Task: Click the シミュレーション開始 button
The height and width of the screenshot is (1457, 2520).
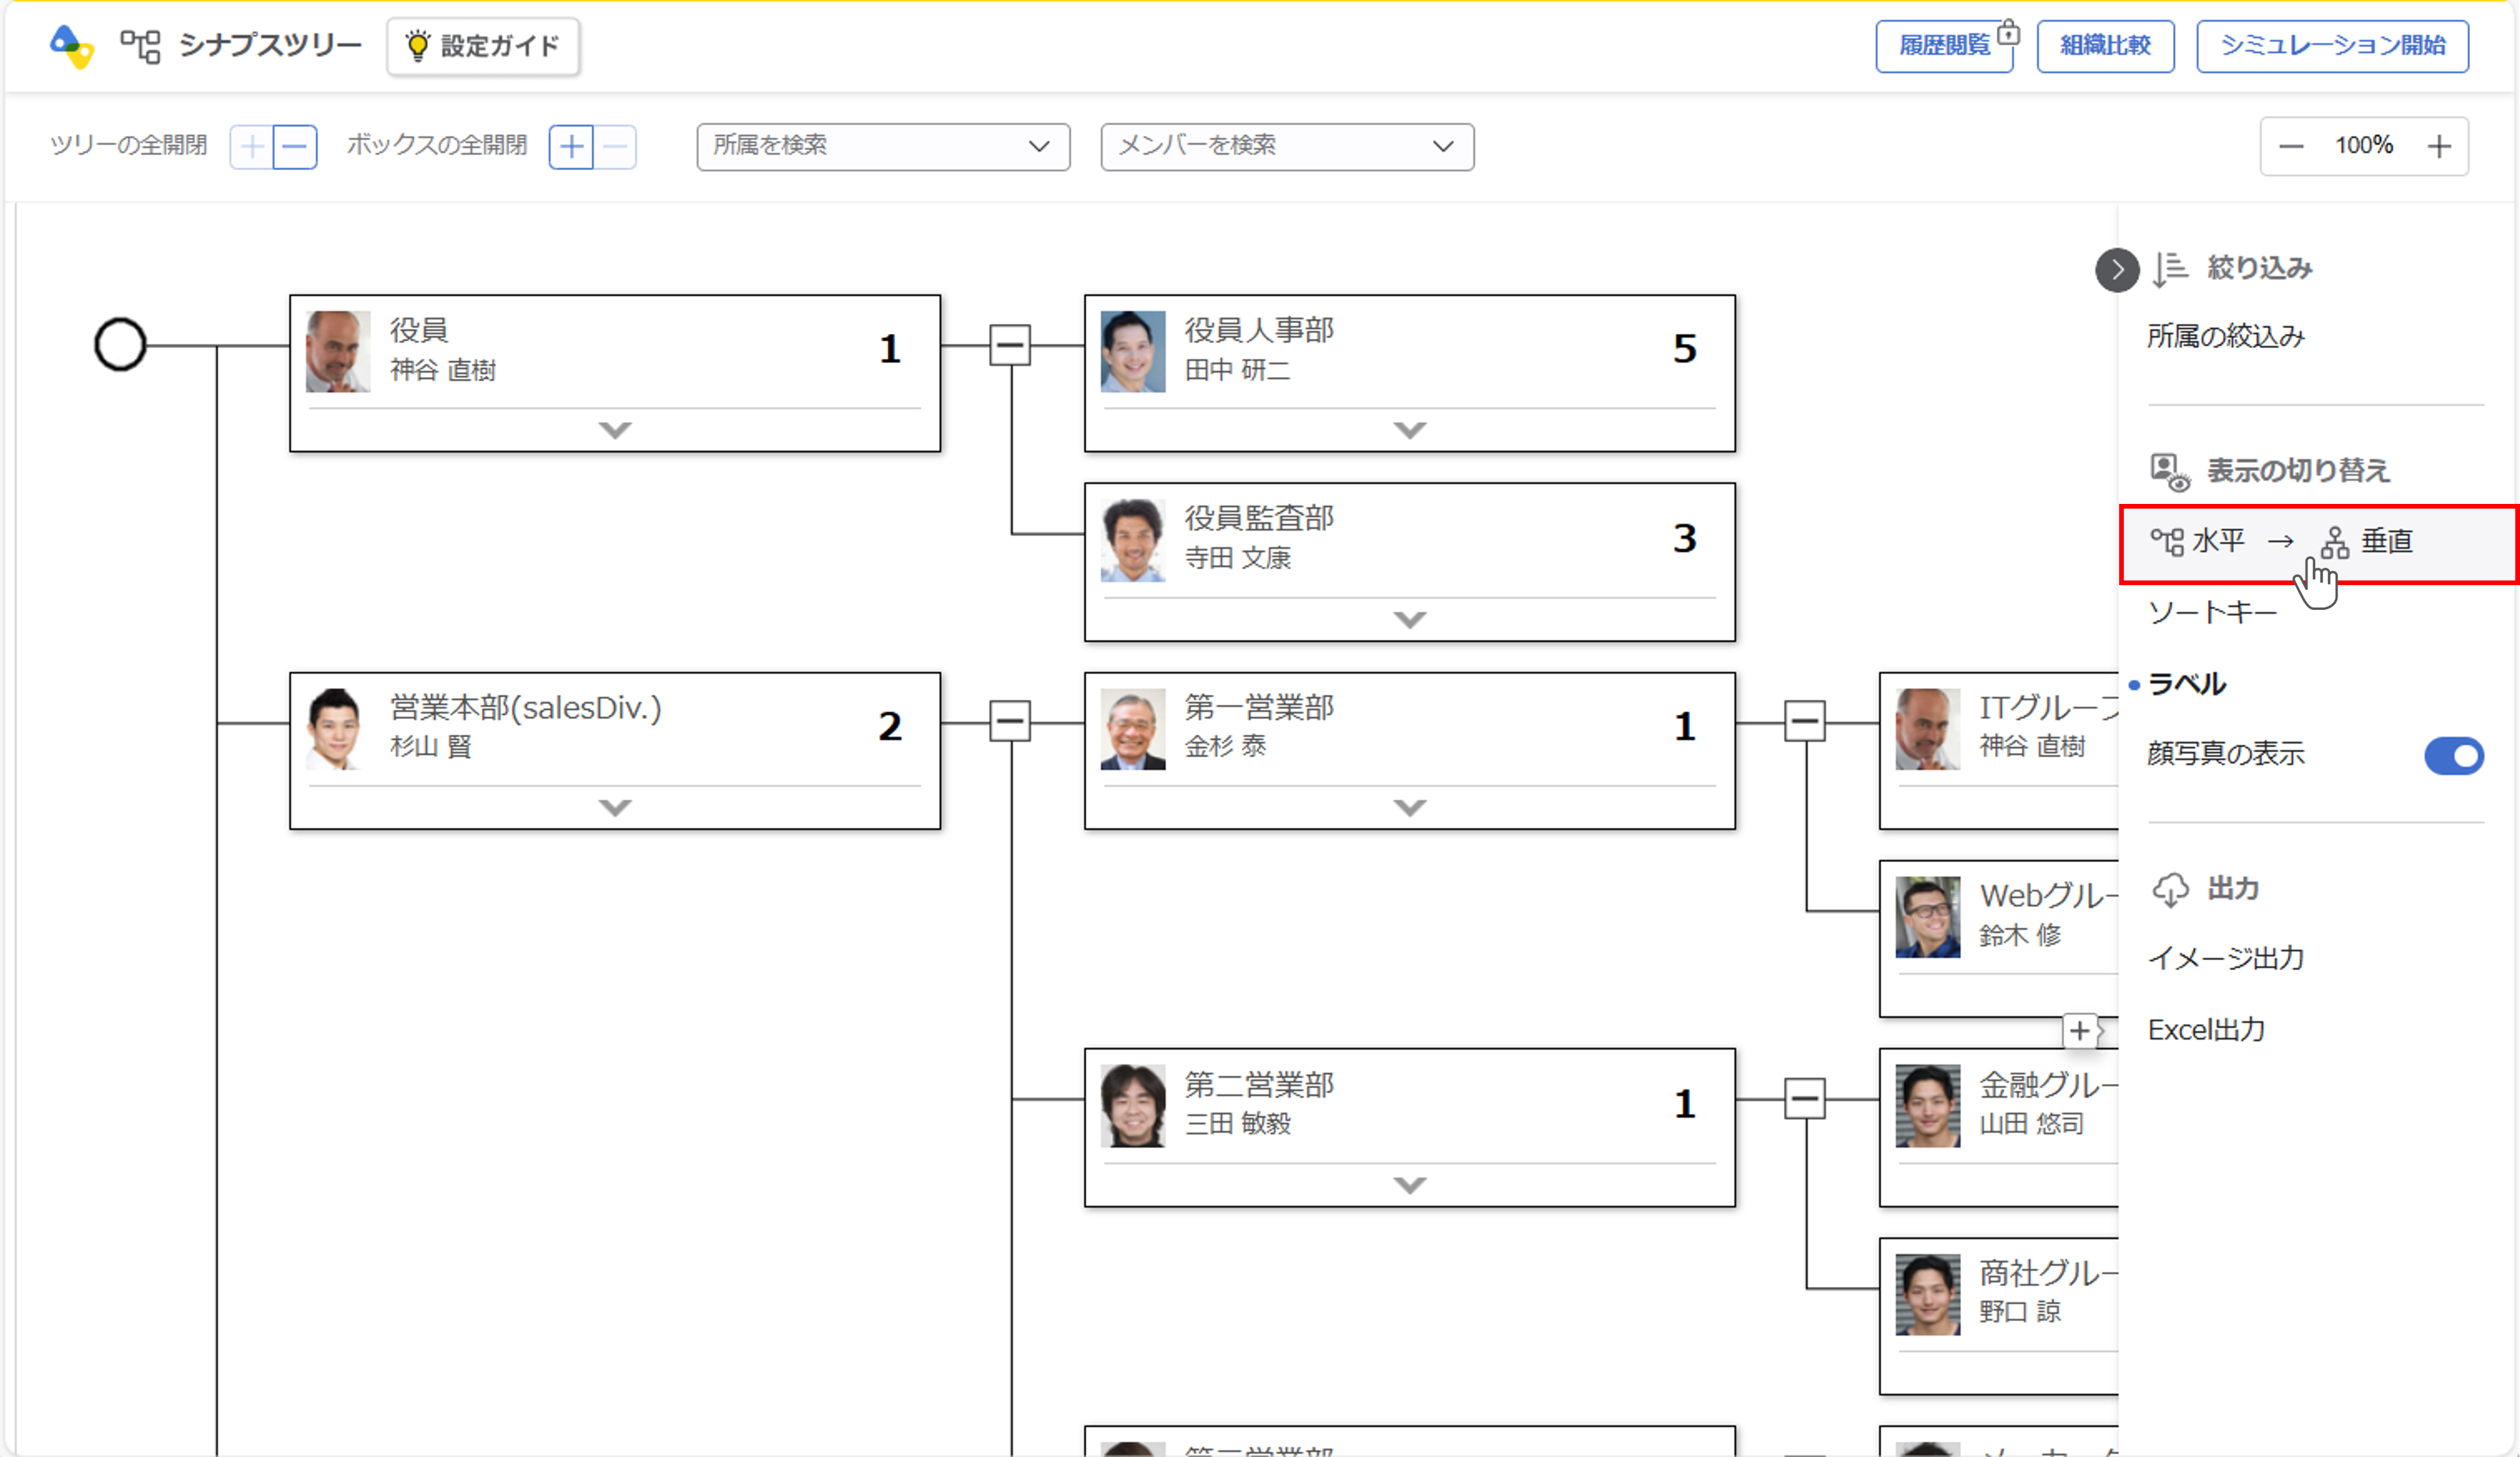Action: pyautogui.click(x=2332, y=46)
